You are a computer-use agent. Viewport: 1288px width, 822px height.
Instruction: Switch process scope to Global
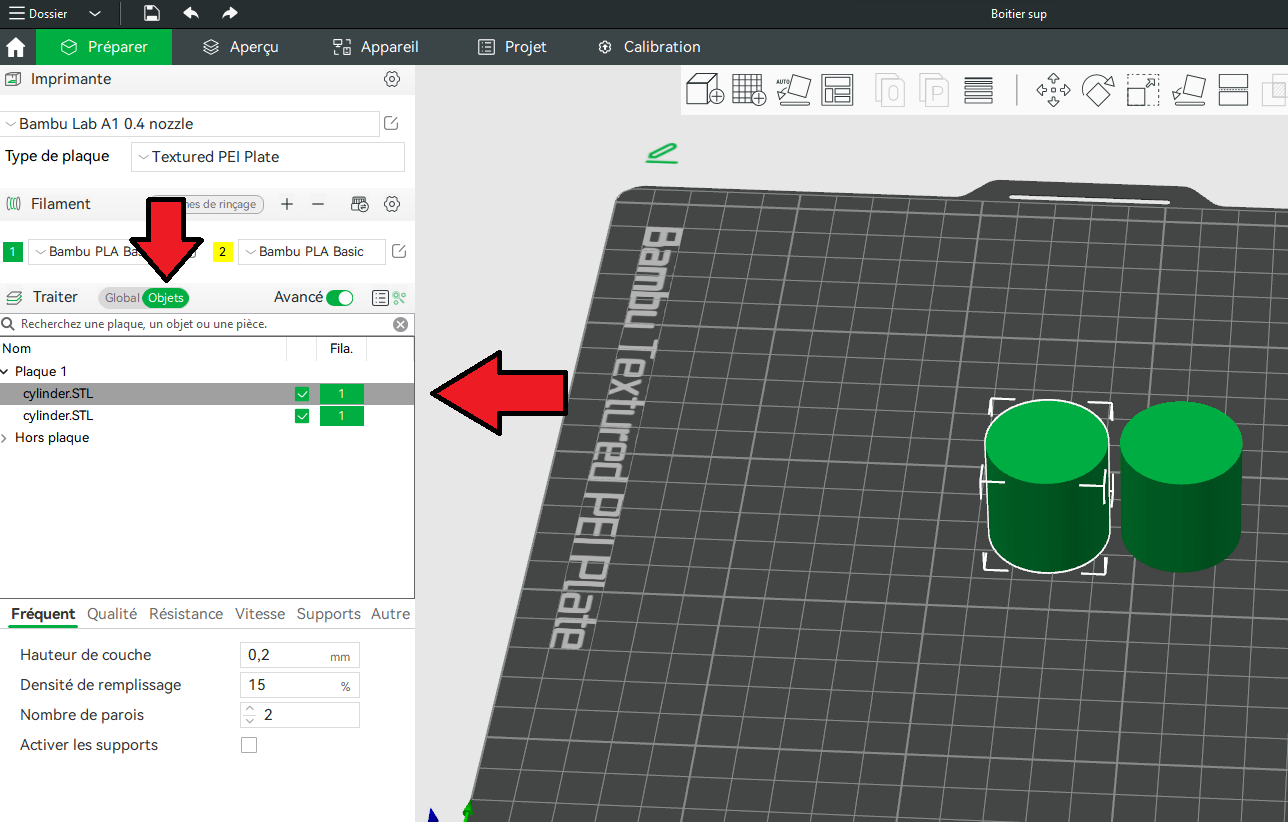pos(122,298)
